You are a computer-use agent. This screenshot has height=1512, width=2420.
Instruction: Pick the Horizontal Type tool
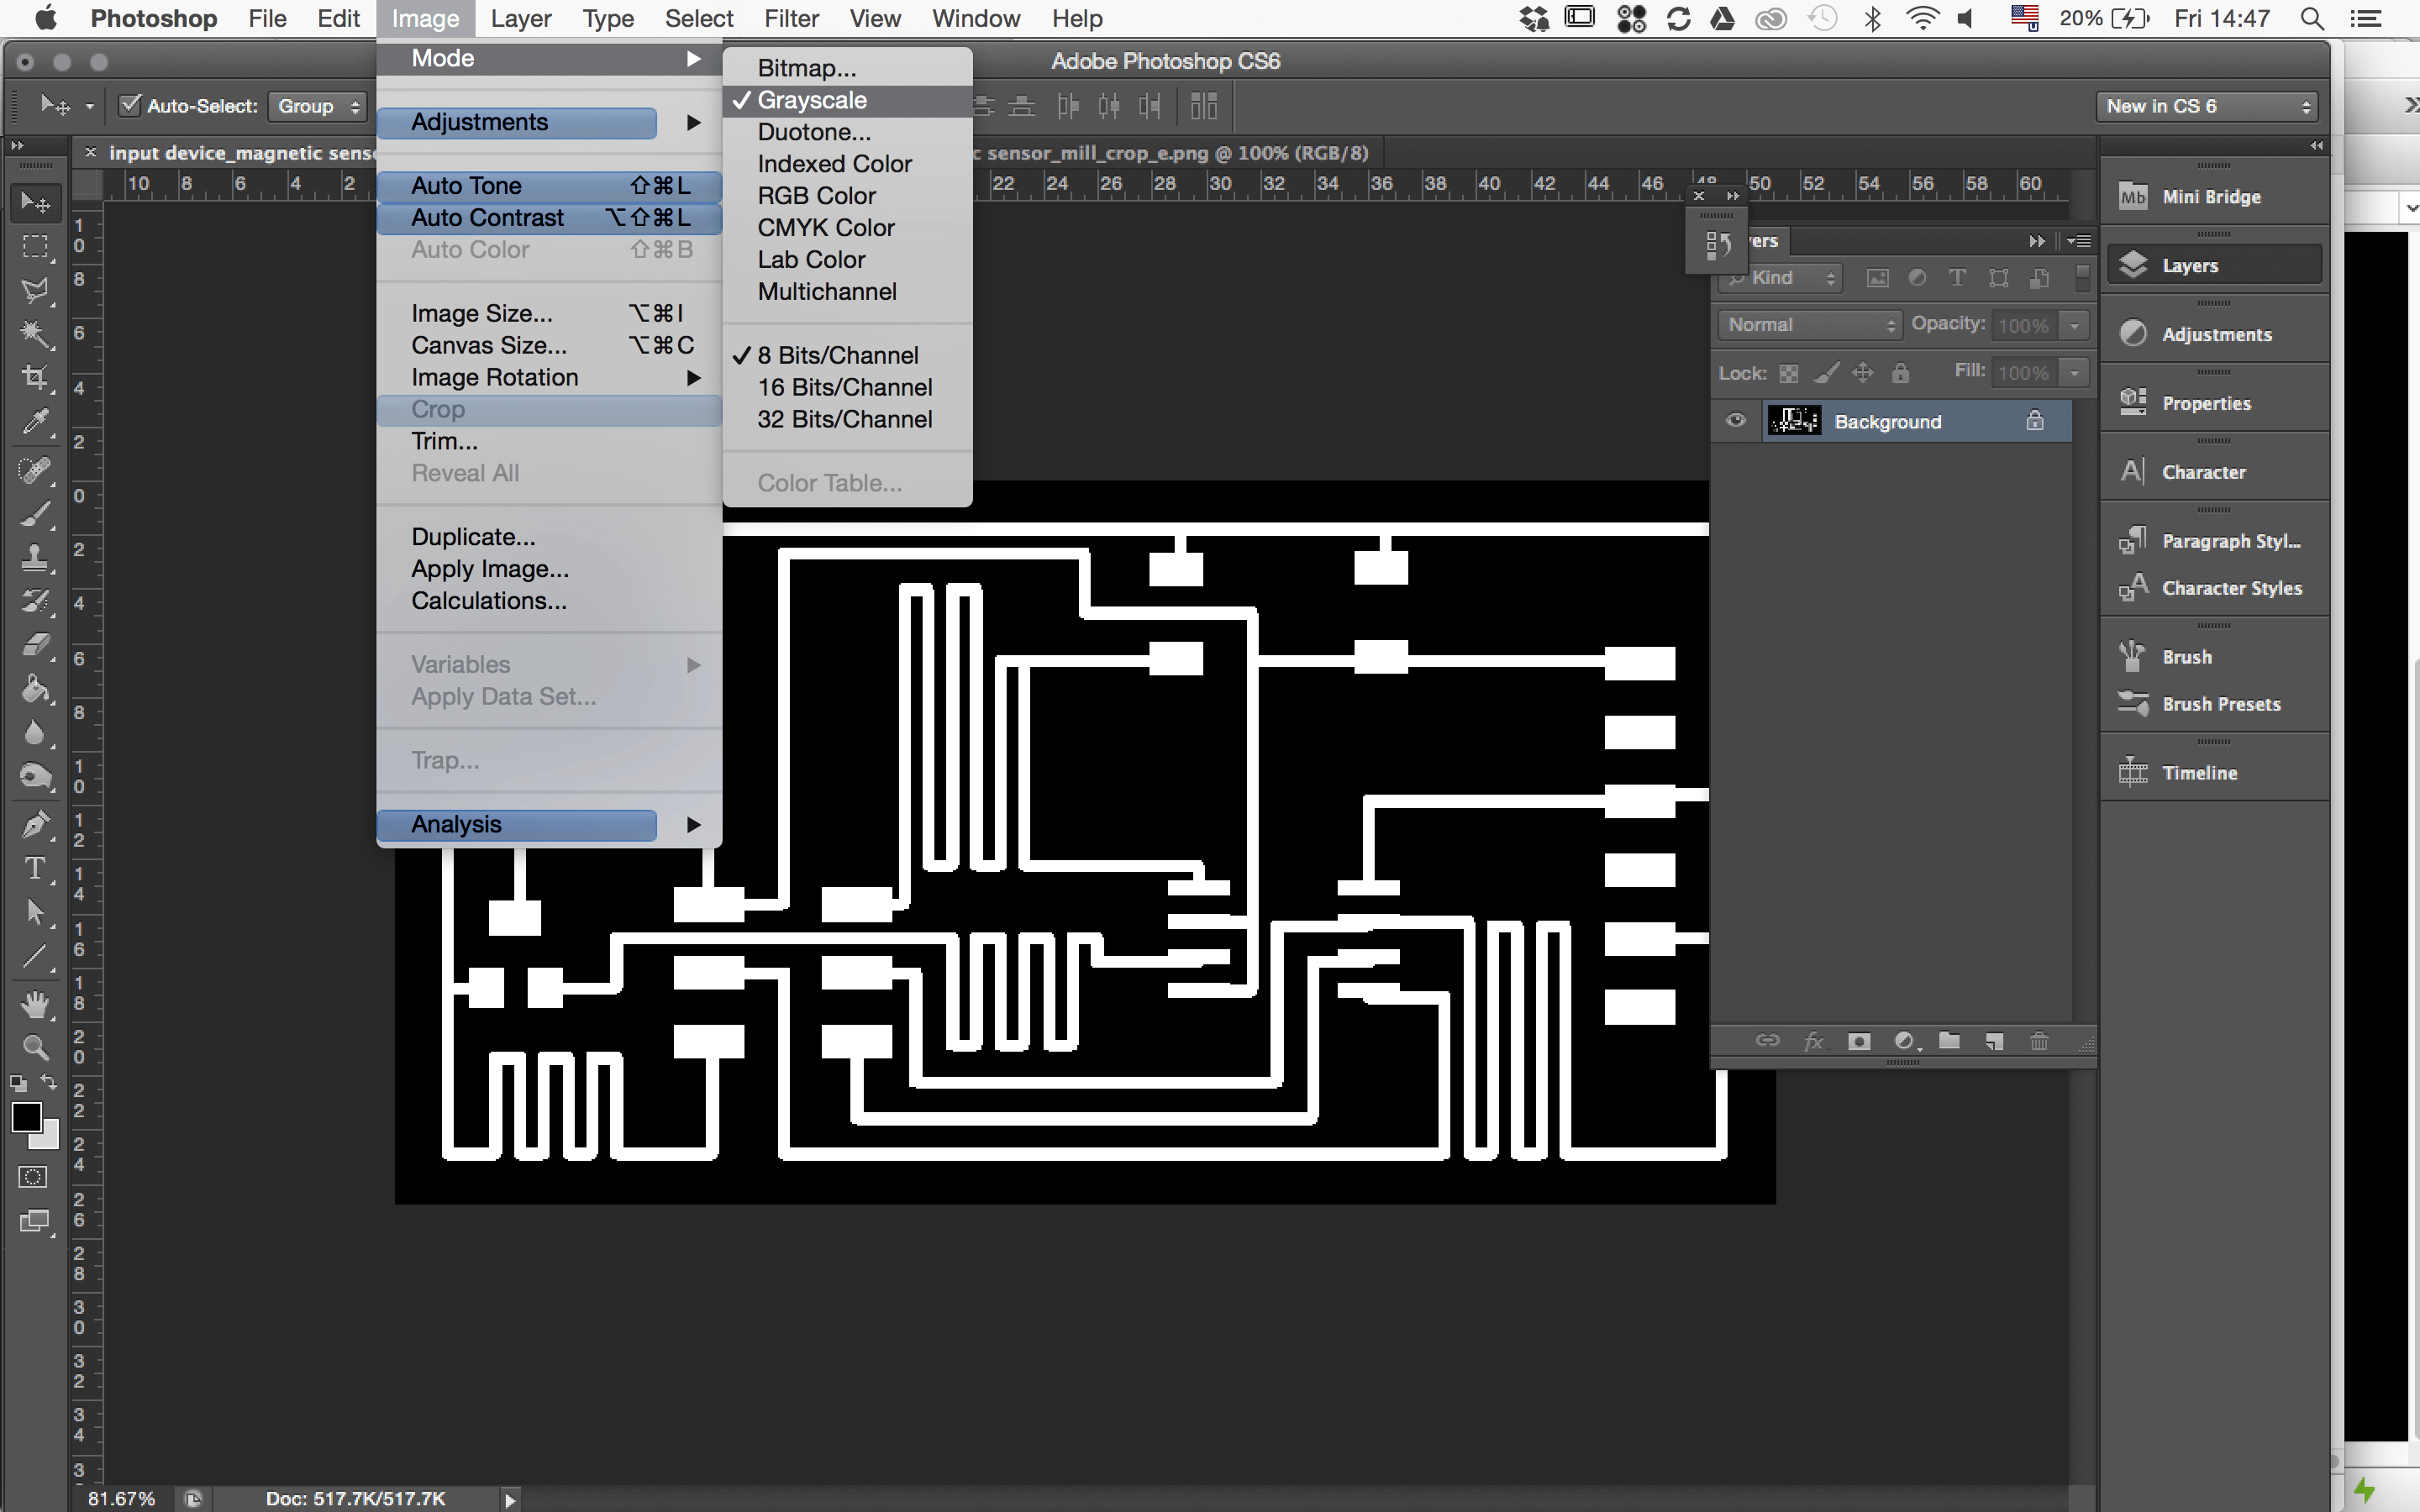(35, 868)
